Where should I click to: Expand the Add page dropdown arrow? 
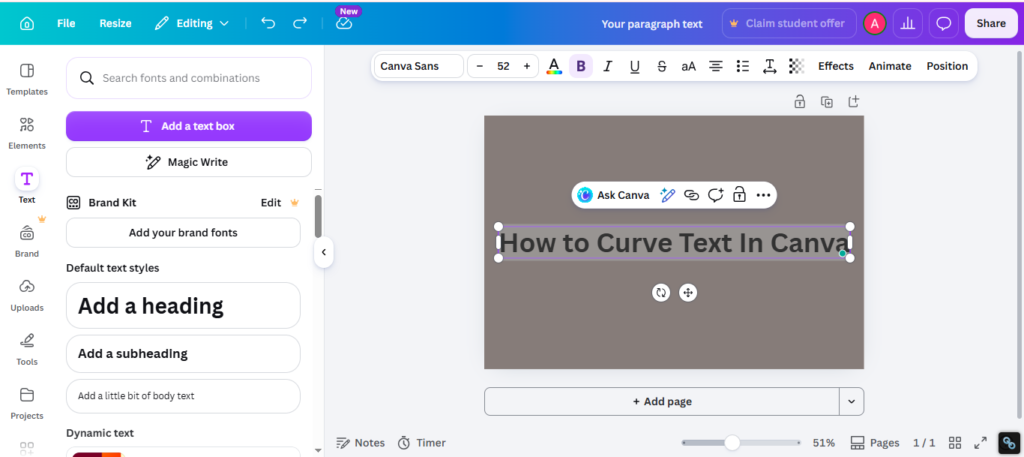[x=852, y=402]
